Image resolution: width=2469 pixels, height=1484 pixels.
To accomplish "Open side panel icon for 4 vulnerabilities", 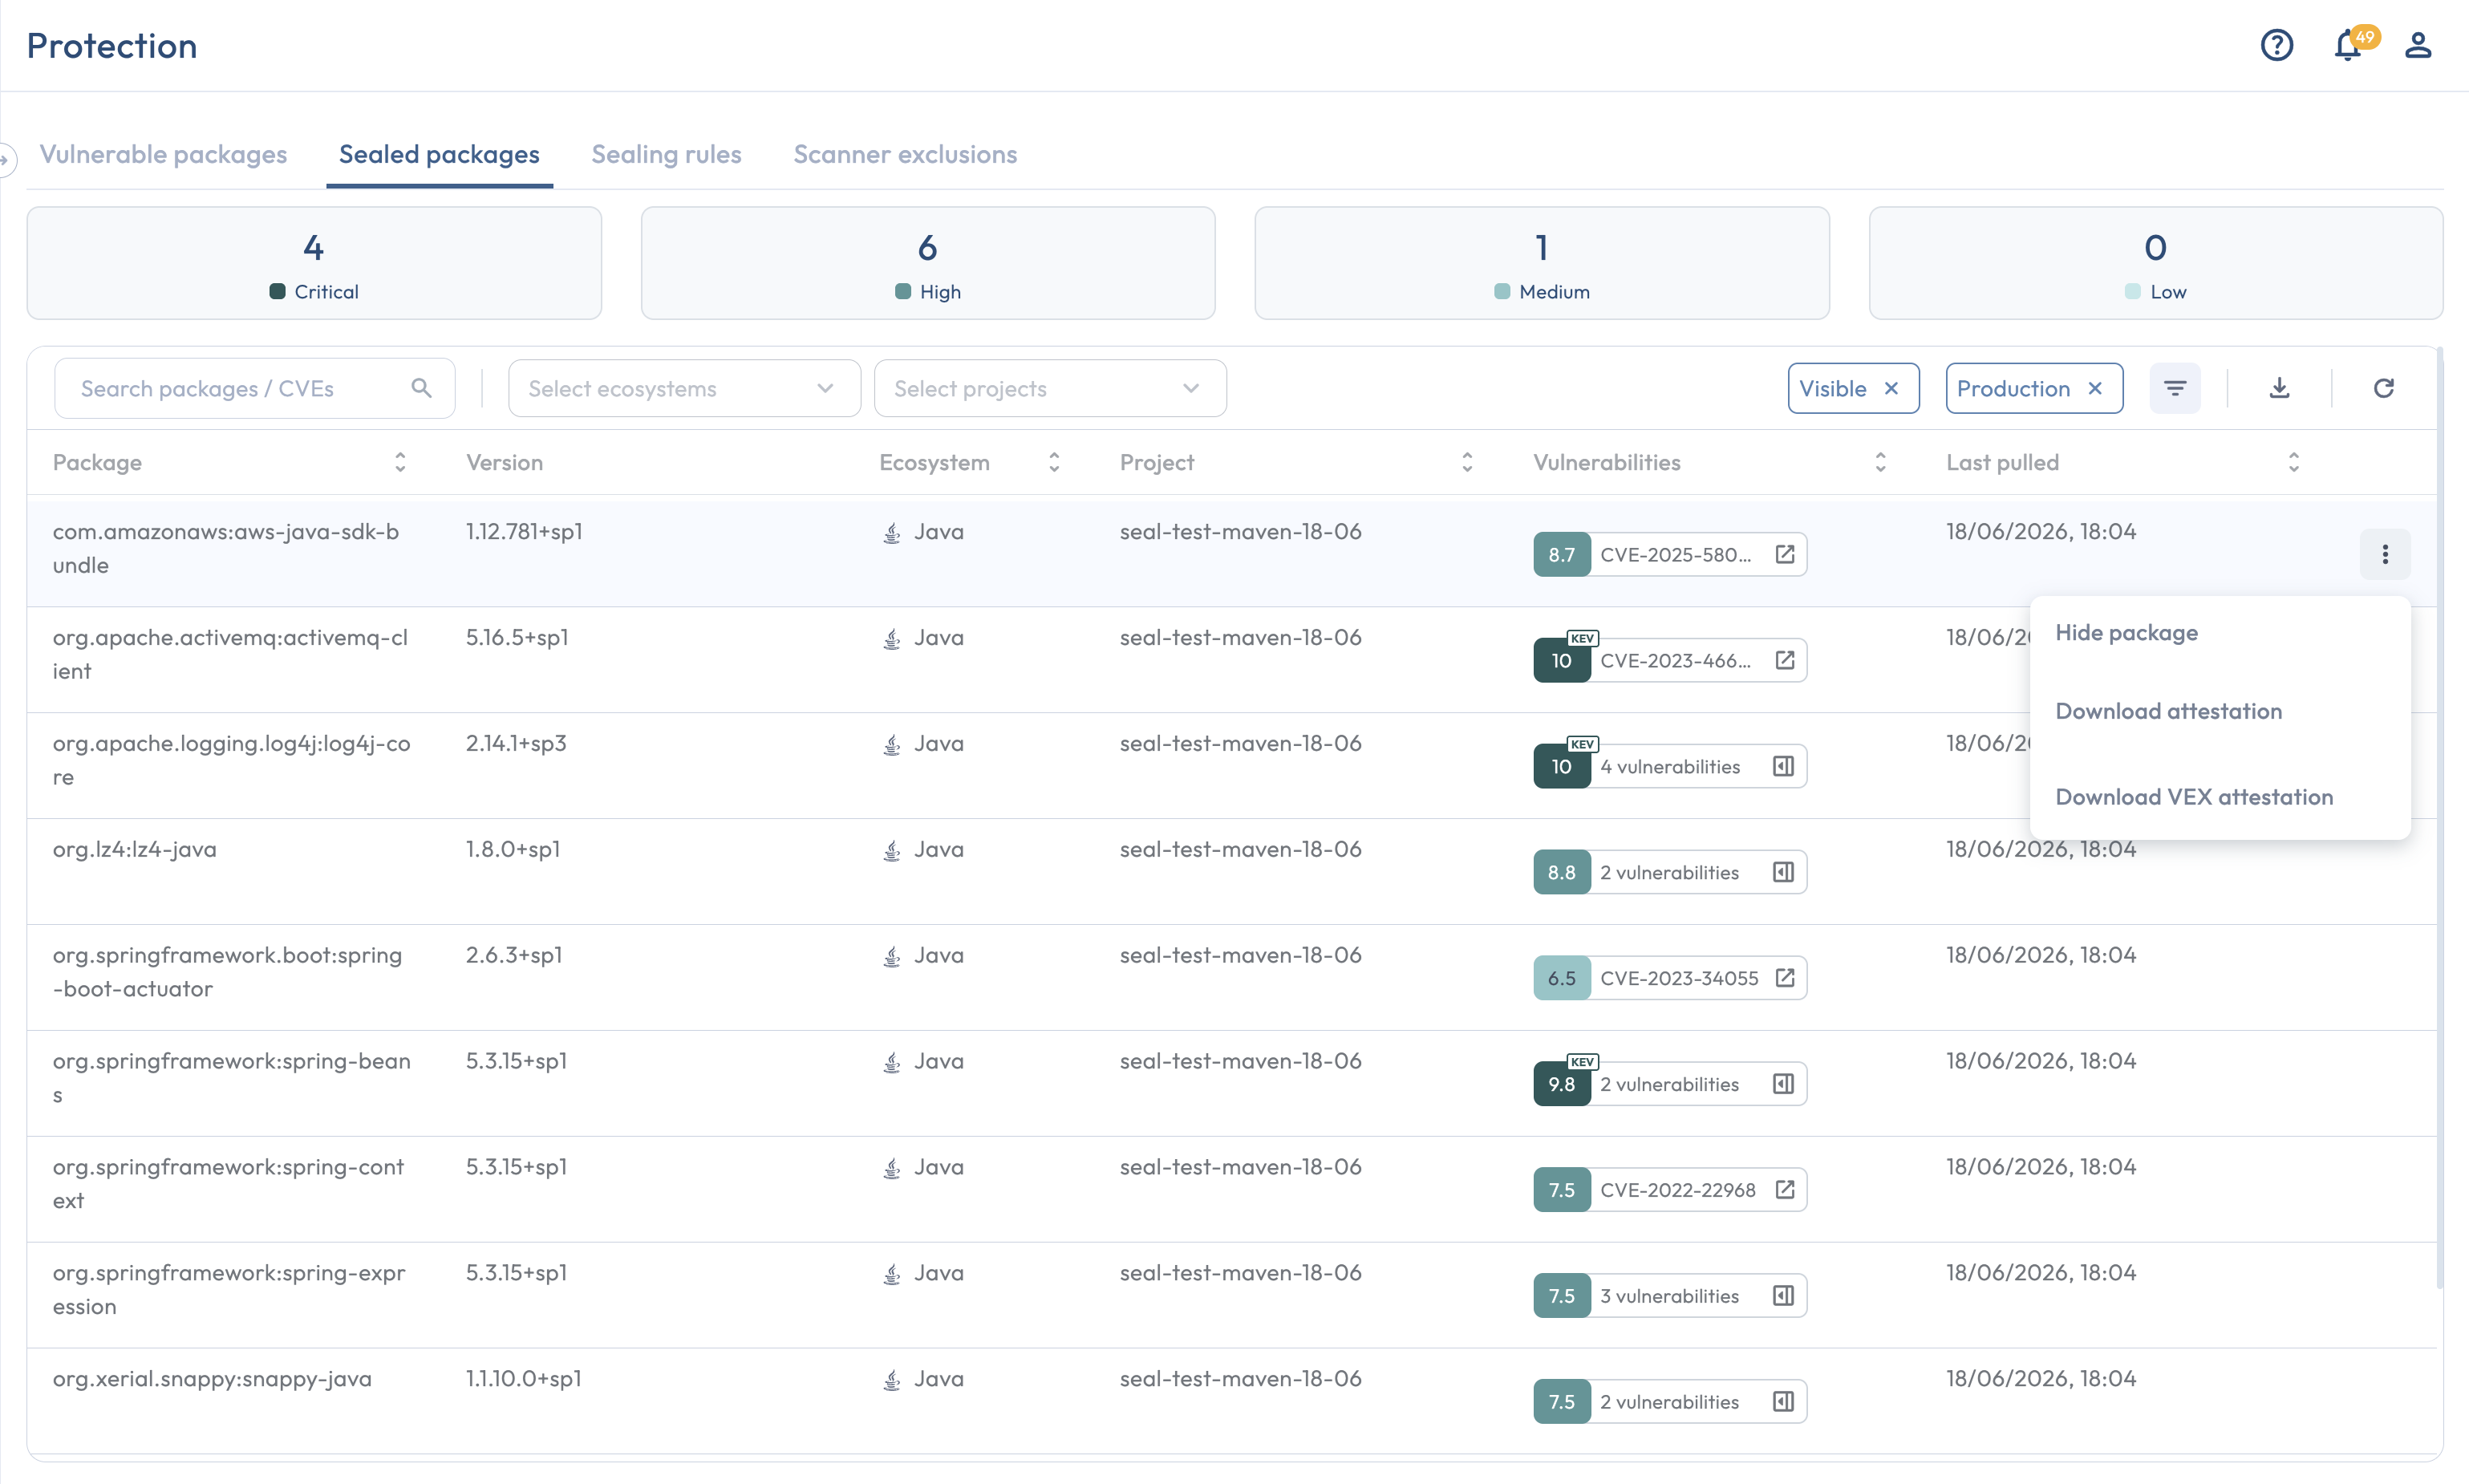I will point(1783,766).
